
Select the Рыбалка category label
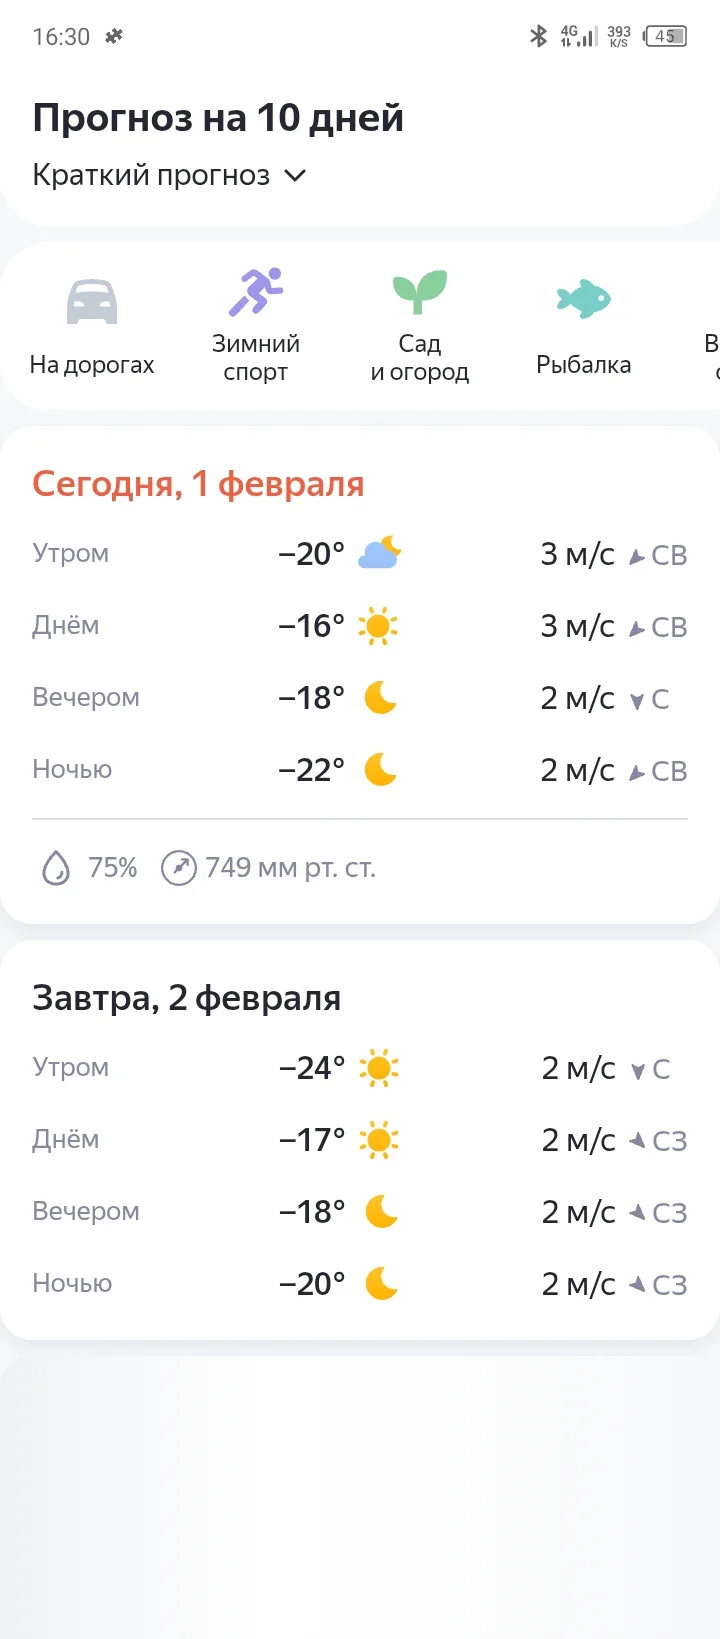(x=584, y=365)
